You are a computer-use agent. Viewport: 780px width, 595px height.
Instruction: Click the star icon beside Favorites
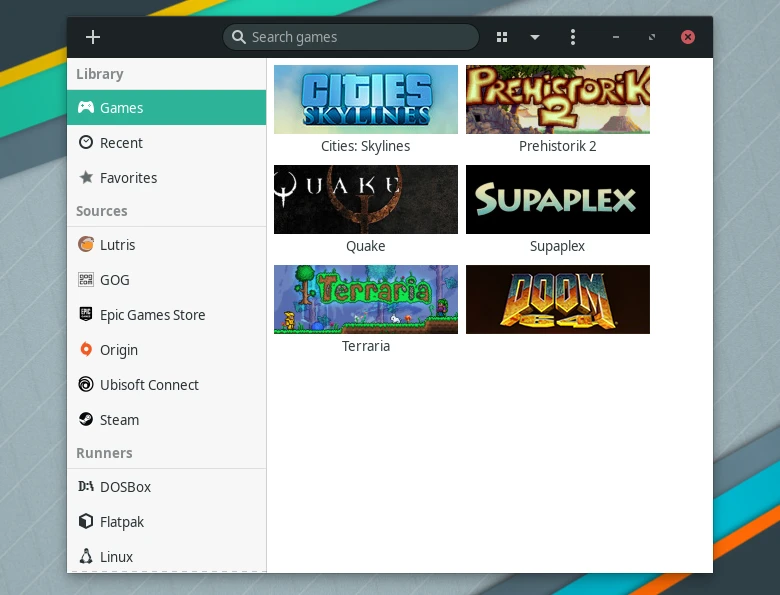pos(86,177)
